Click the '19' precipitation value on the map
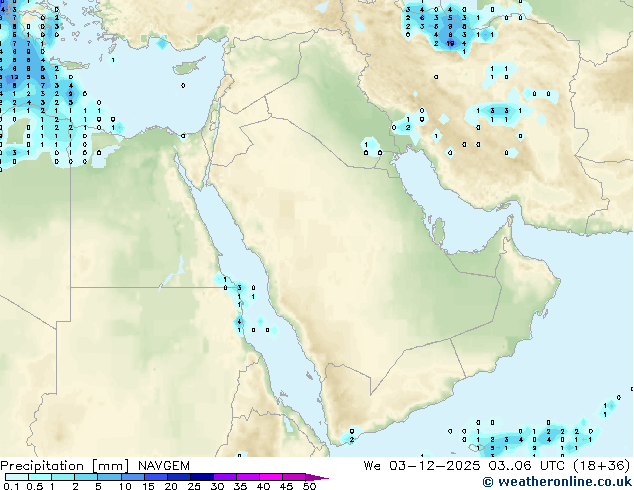Screen dimensions: 634x490 coord(450,43)
